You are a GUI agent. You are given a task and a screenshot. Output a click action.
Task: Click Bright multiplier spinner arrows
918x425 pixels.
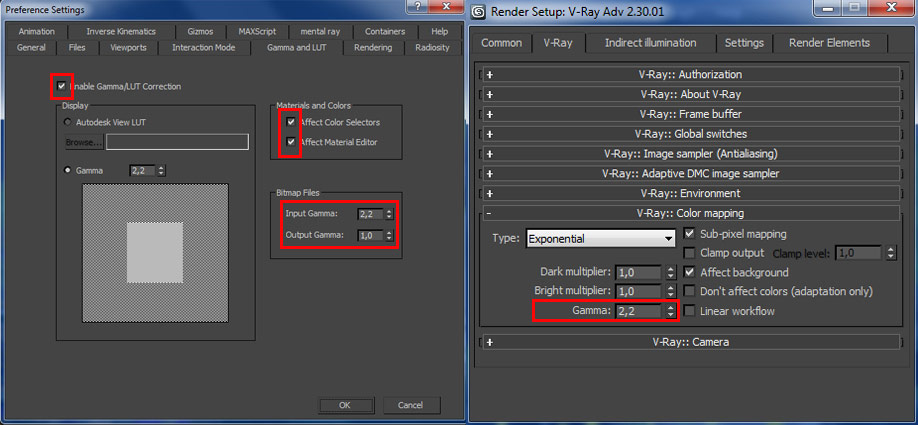click(671, 291)
